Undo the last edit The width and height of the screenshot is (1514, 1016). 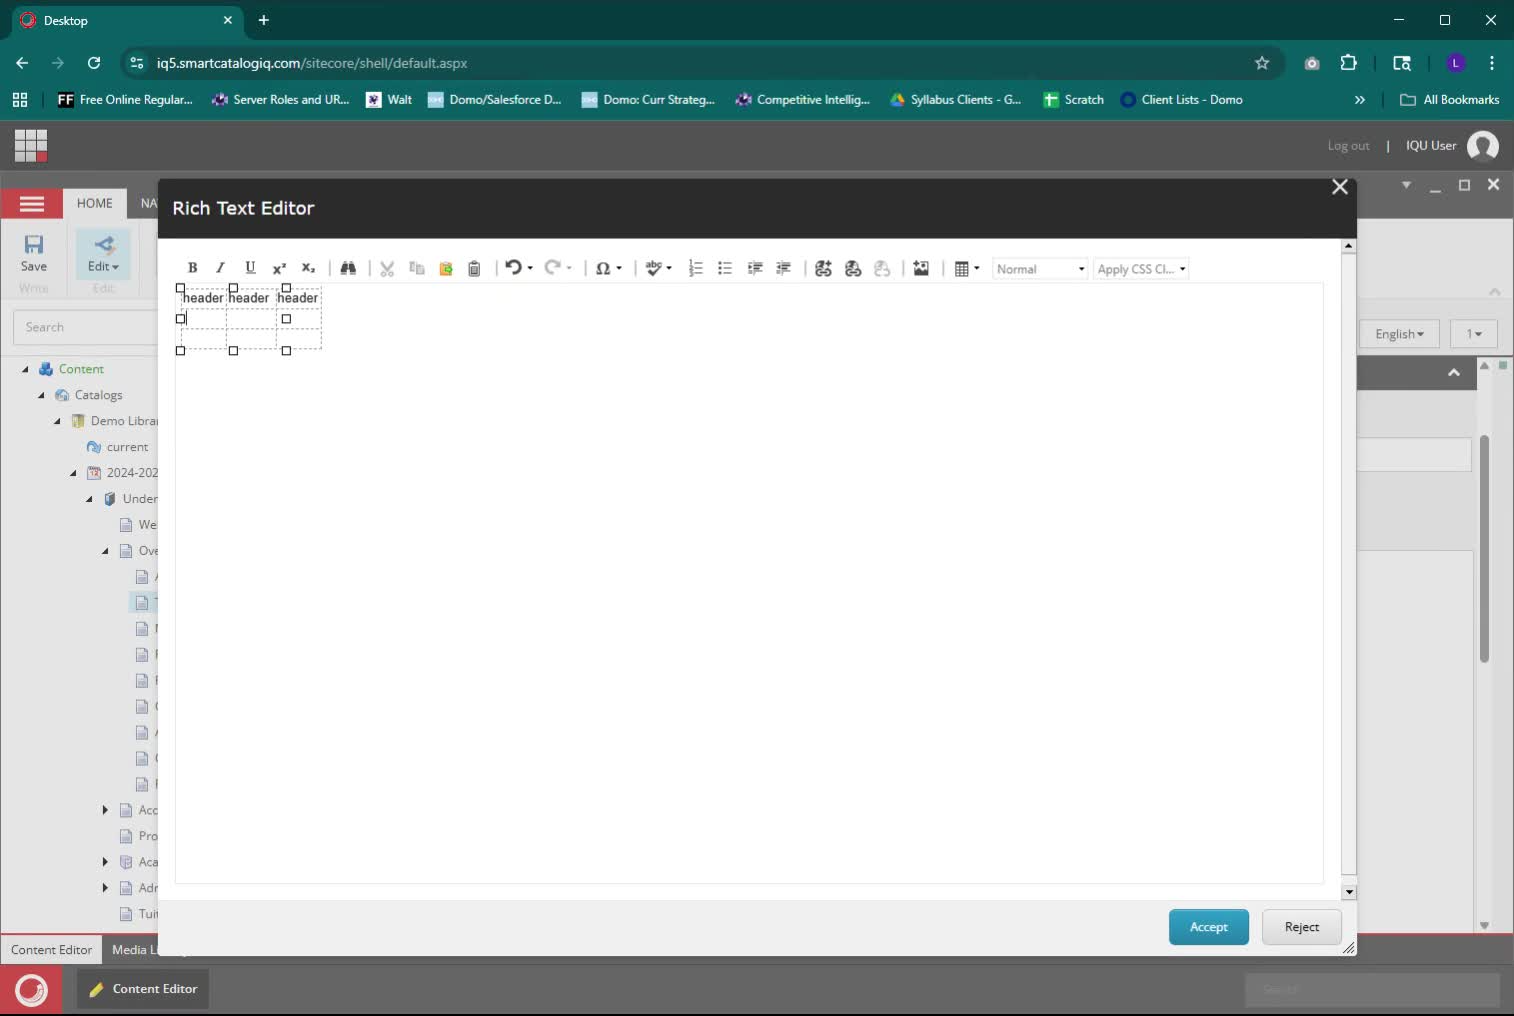pyautogui.click(x=513, y=268)
